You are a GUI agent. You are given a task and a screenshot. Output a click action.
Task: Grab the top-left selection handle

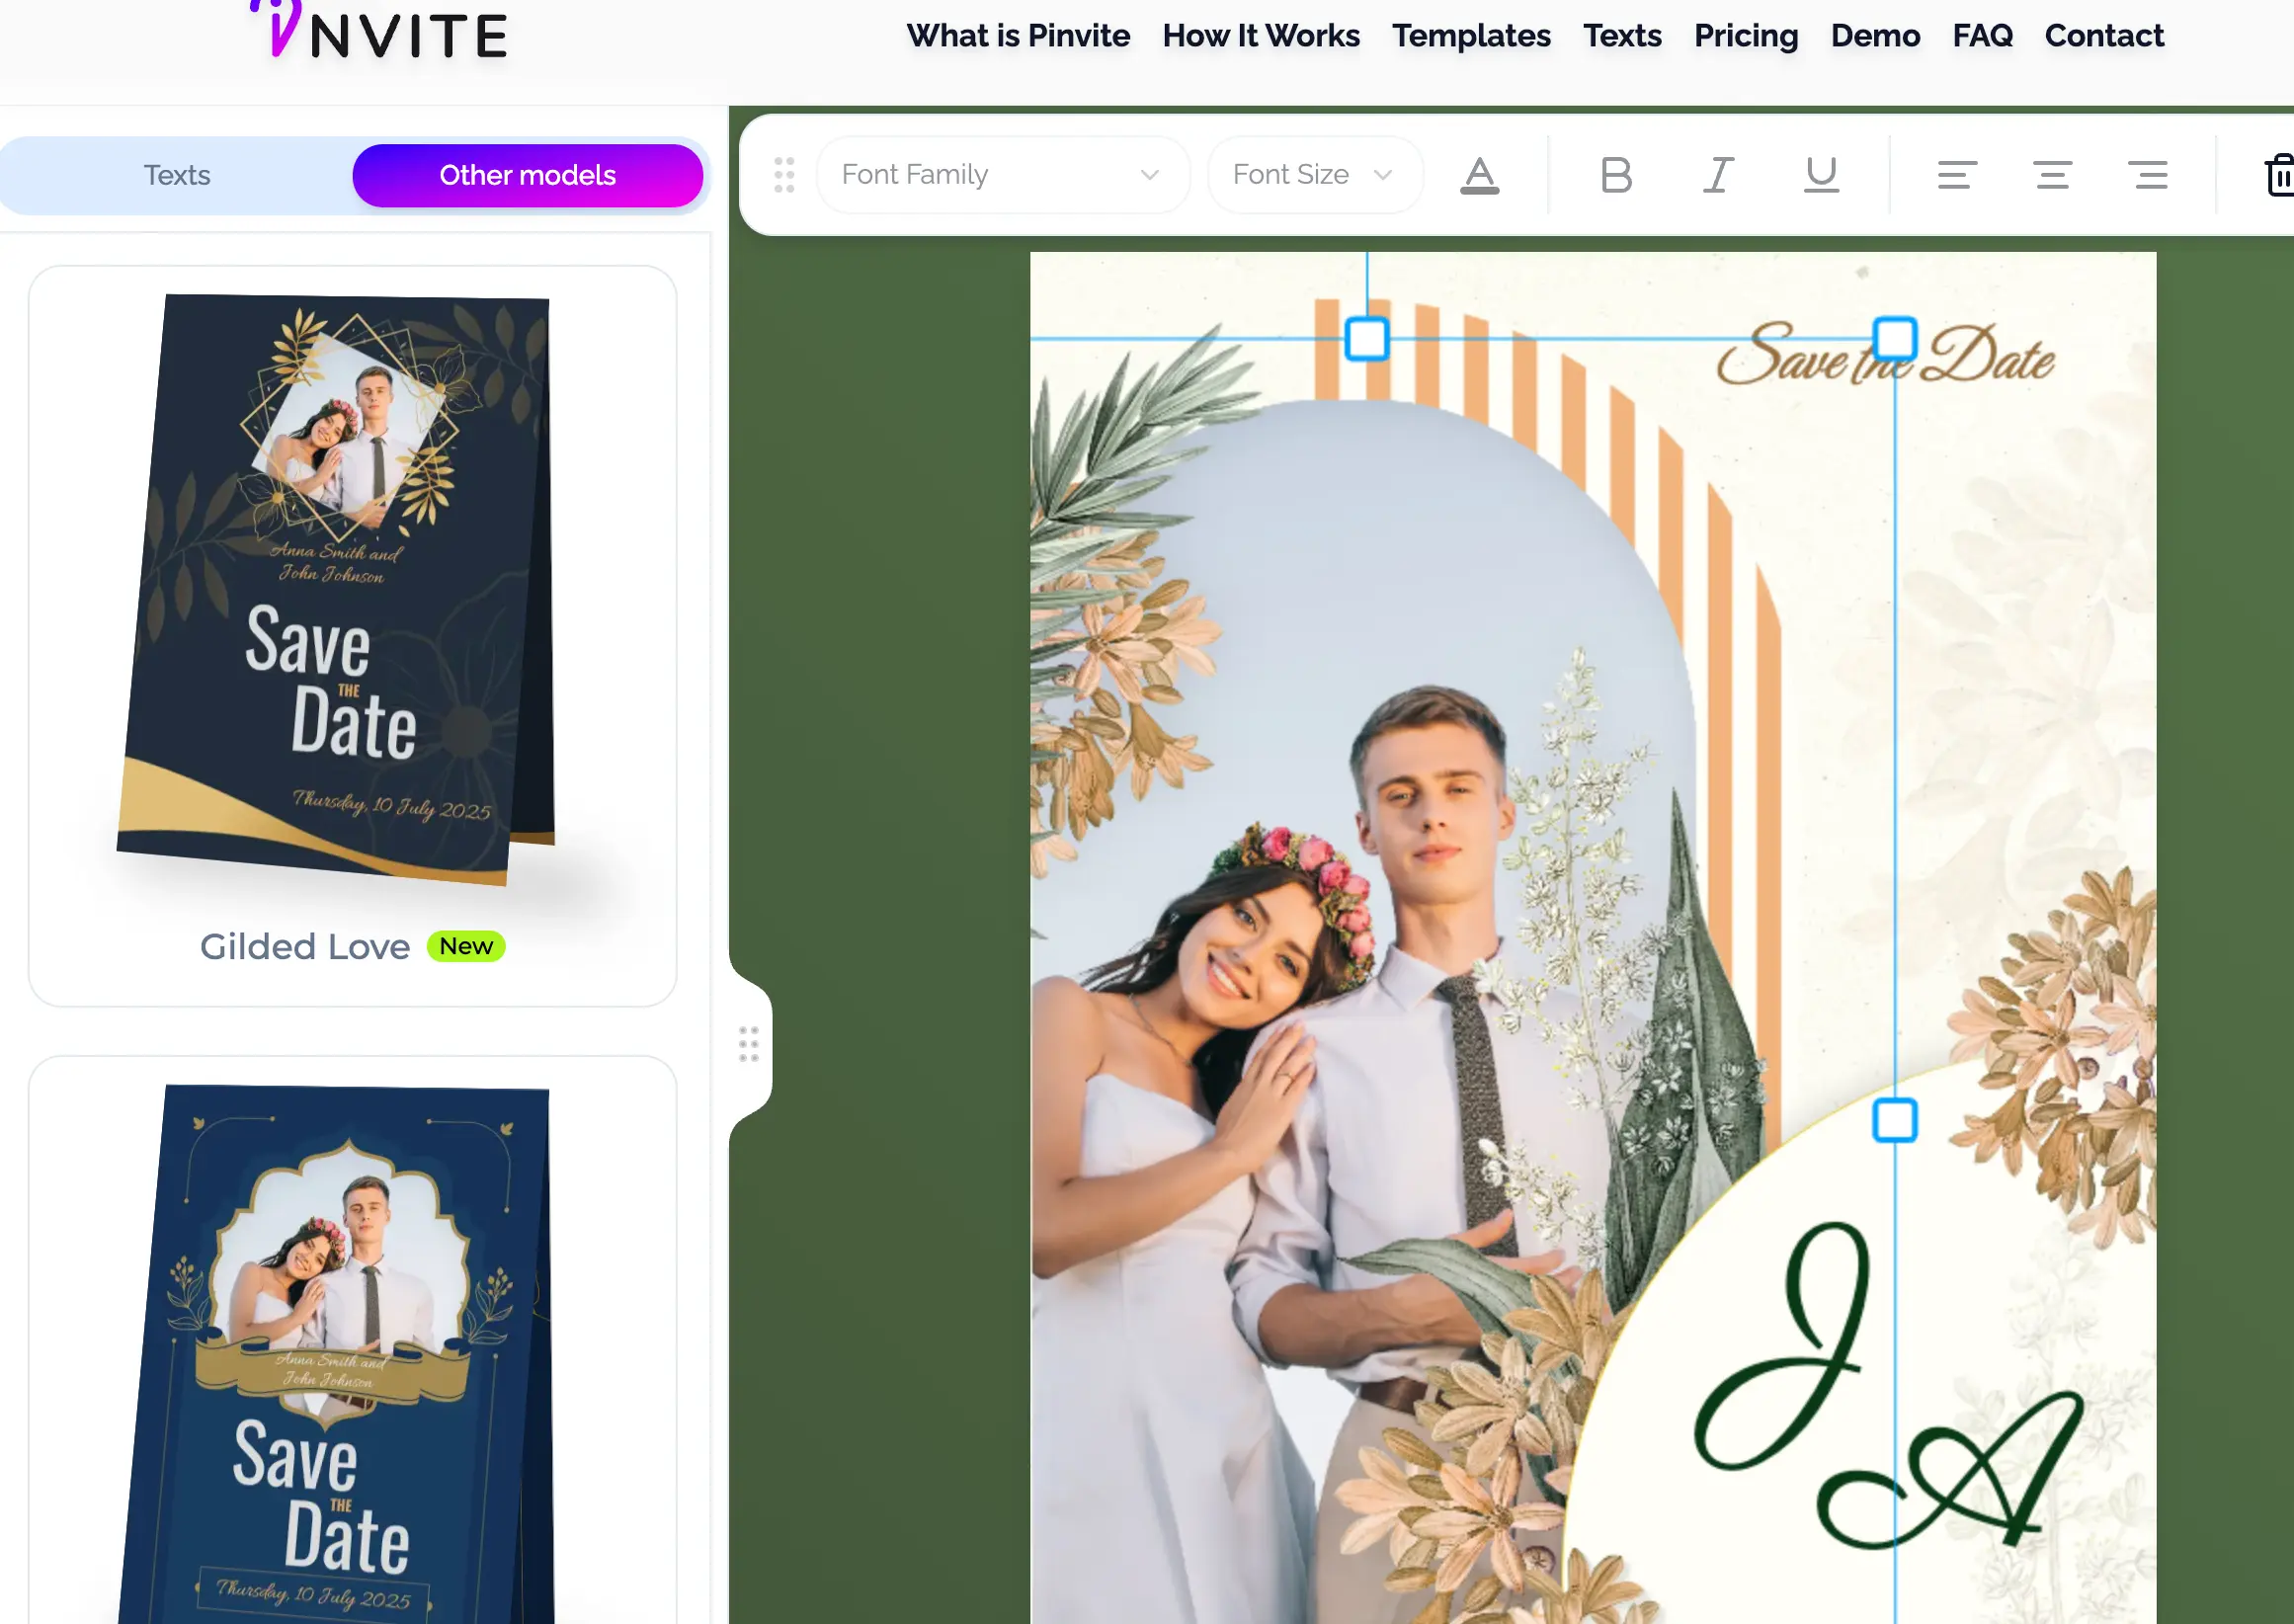click(x=1366, y=339)
